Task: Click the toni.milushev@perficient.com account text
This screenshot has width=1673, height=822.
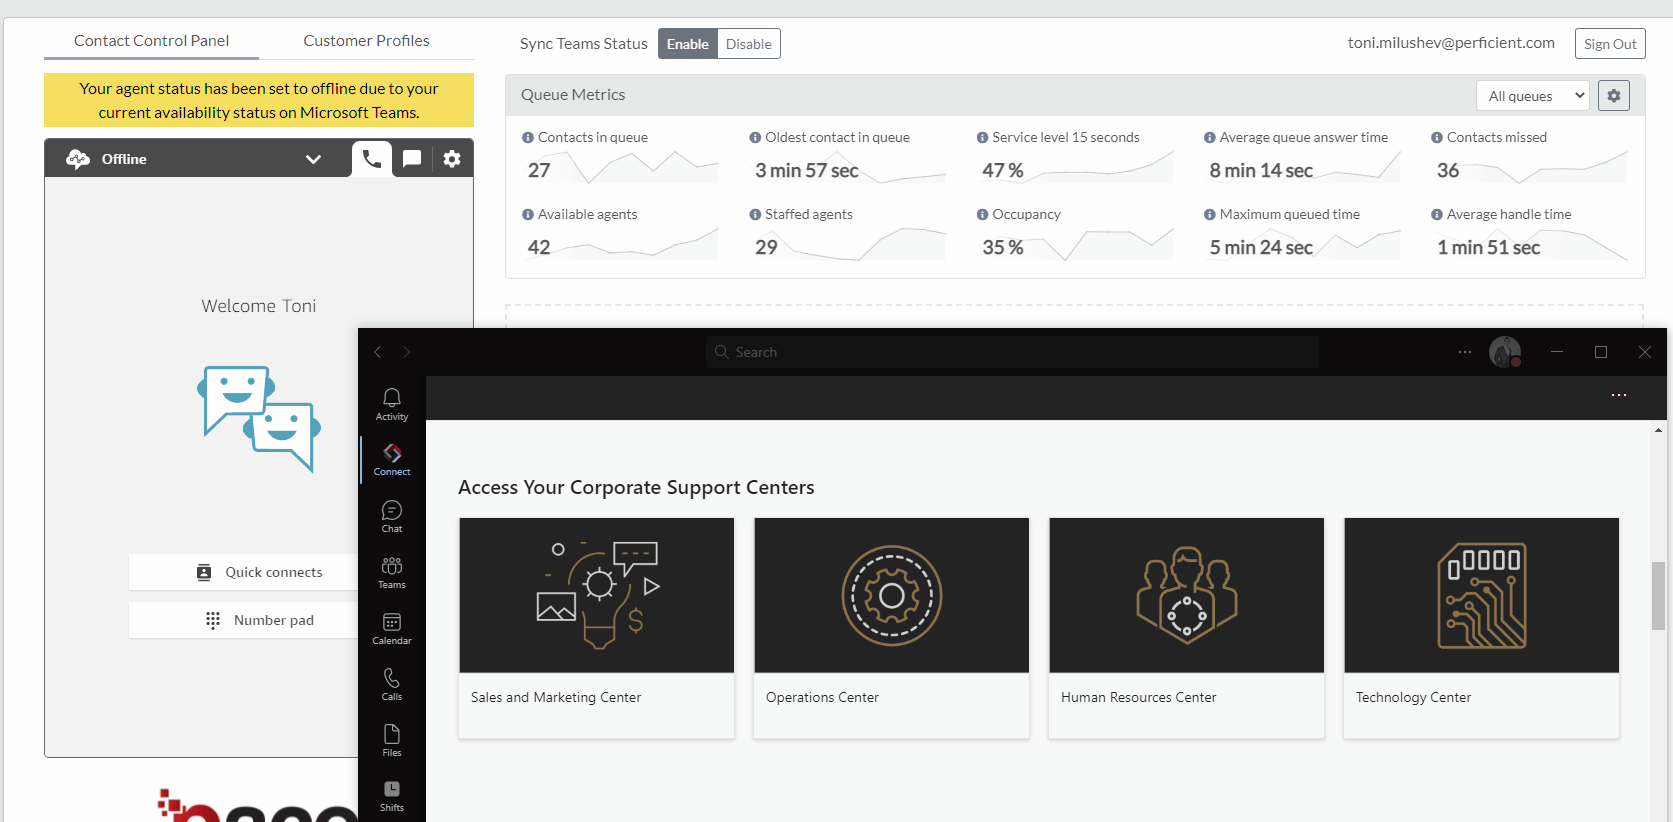Action: click(x=1451, y=43)
